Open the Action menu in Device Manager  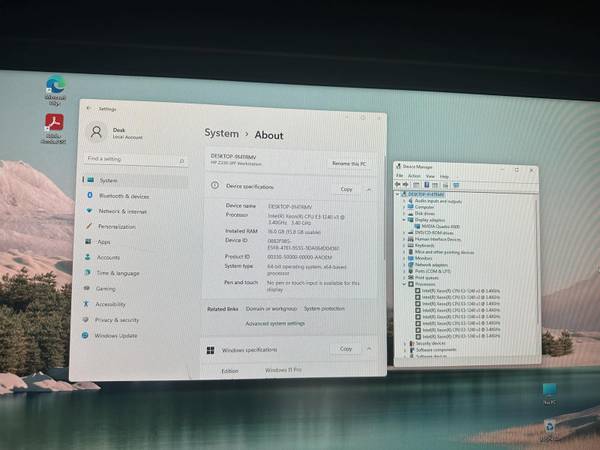pyautogui.click(x=414, y=176)
